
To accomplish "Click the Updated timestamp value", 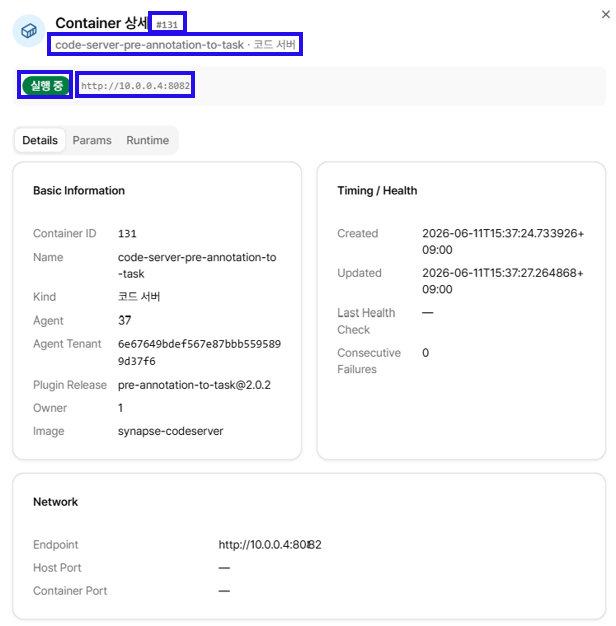I will [503, 281].
